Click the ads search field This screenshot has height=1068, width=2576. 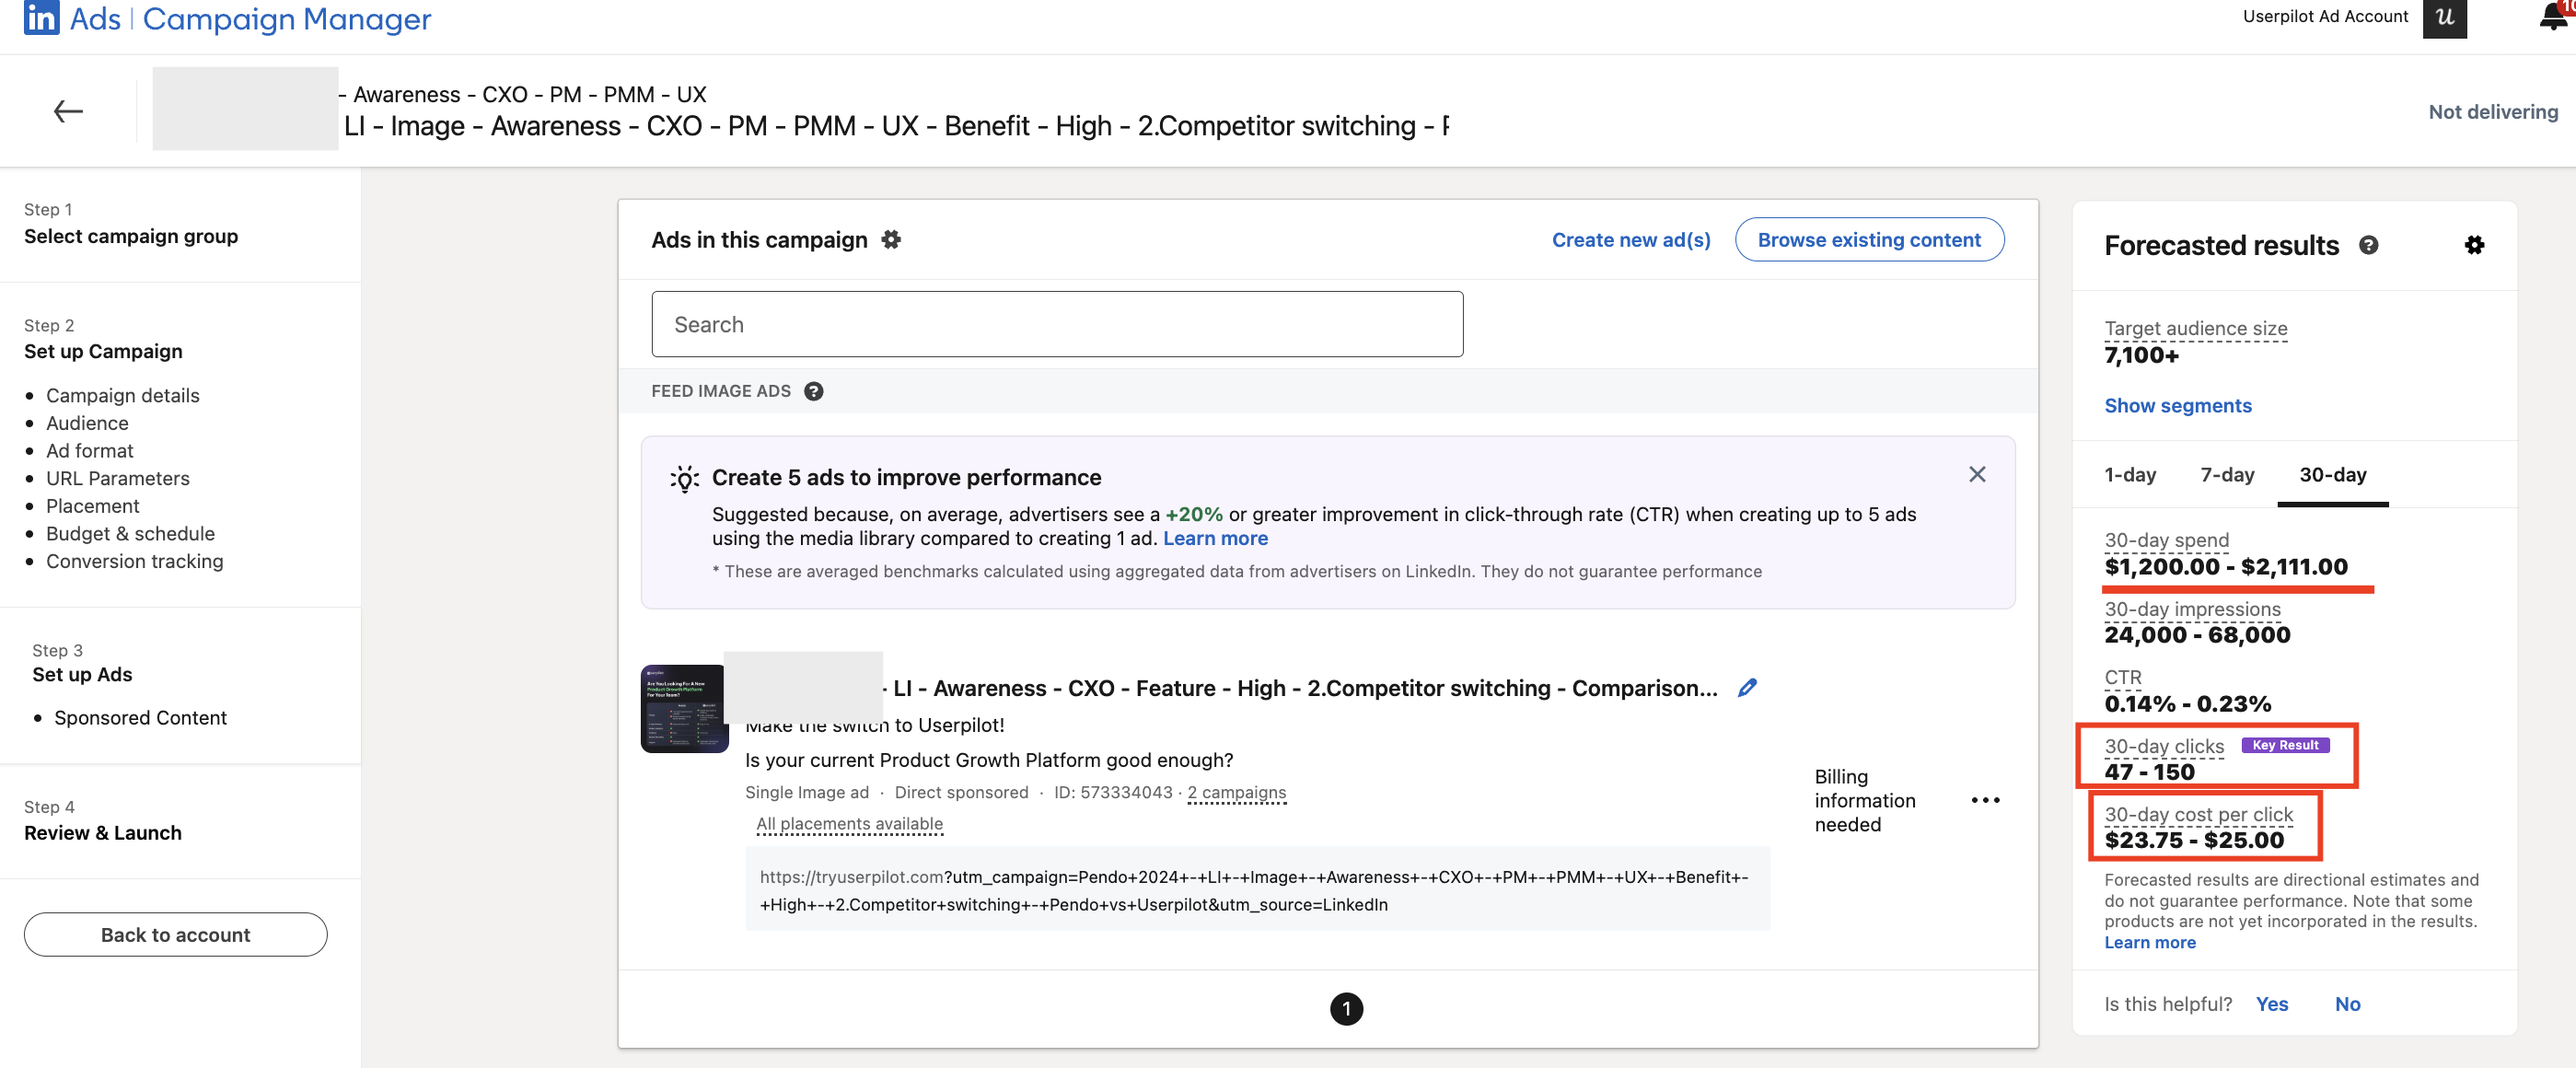(1056, 323)
